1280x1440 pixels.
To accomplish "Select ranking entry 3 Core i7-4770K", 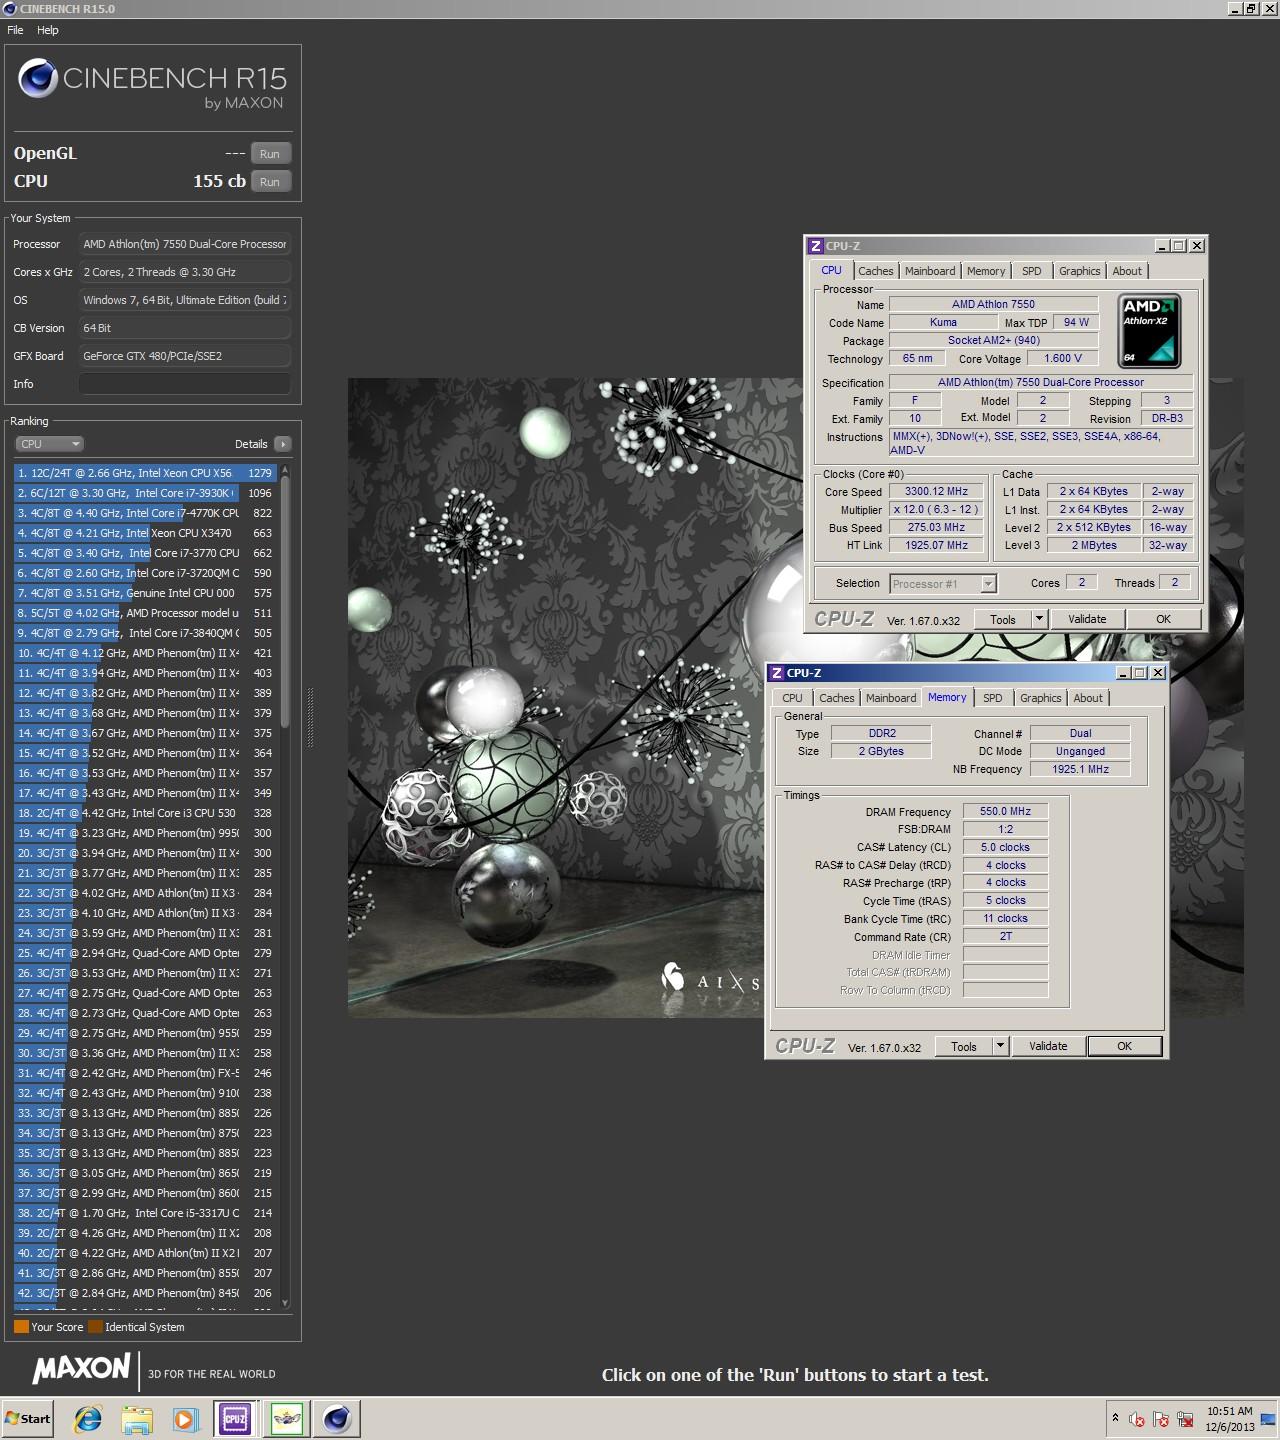I will click(145, 513).
